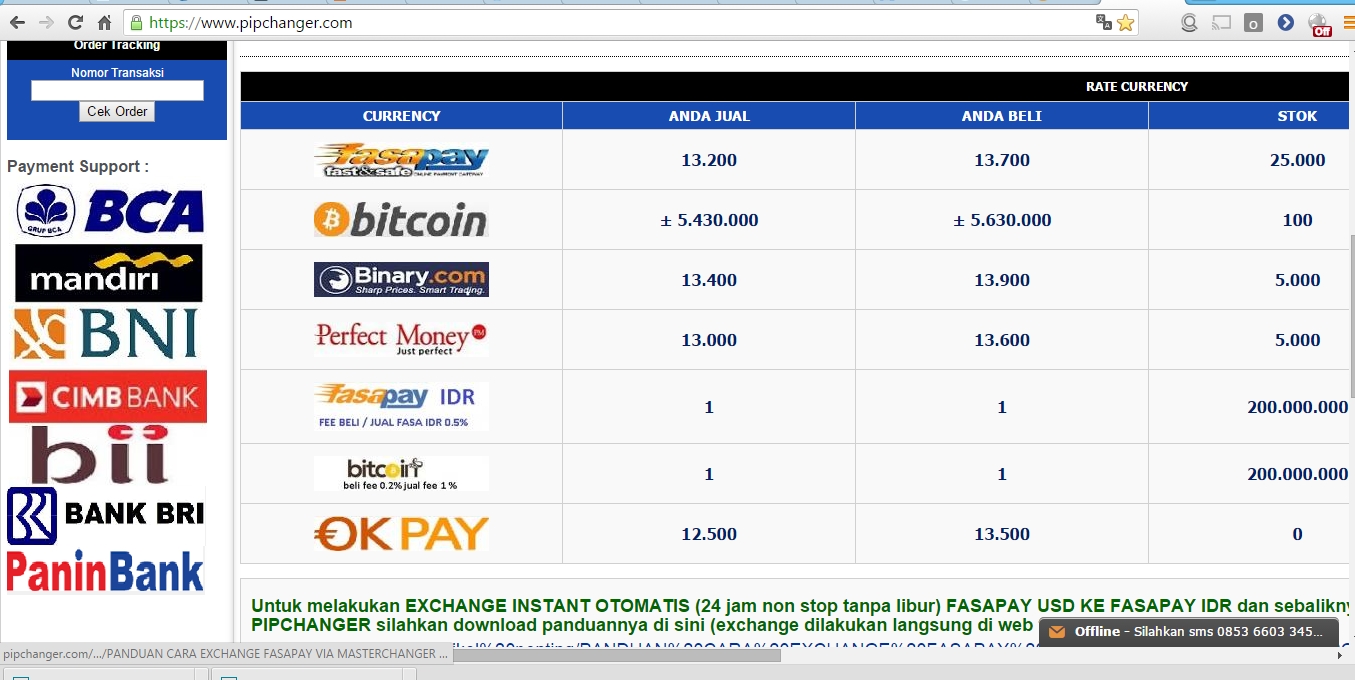Viewport: 1355px width, 680px height.
Task: Click the ANDA BELI column header
Action: [1002, 116]
